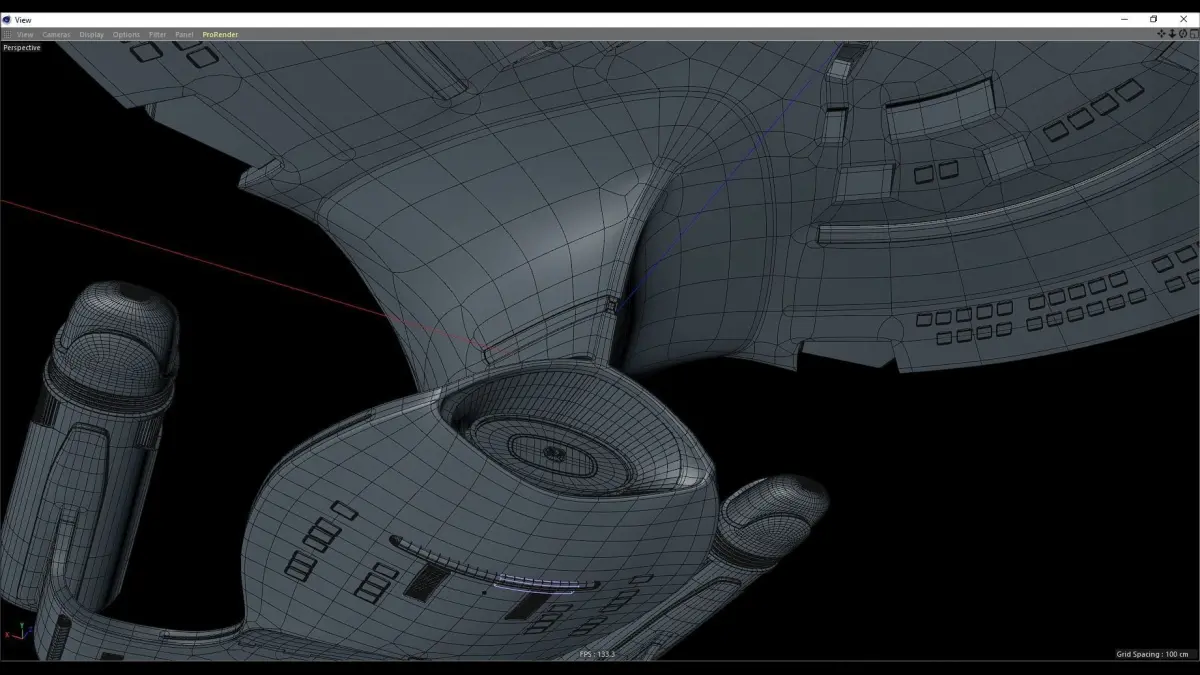The image size is (1200, 675).
Task: Open the View menu
Action: pyautogui.click(x=25, y=35)
